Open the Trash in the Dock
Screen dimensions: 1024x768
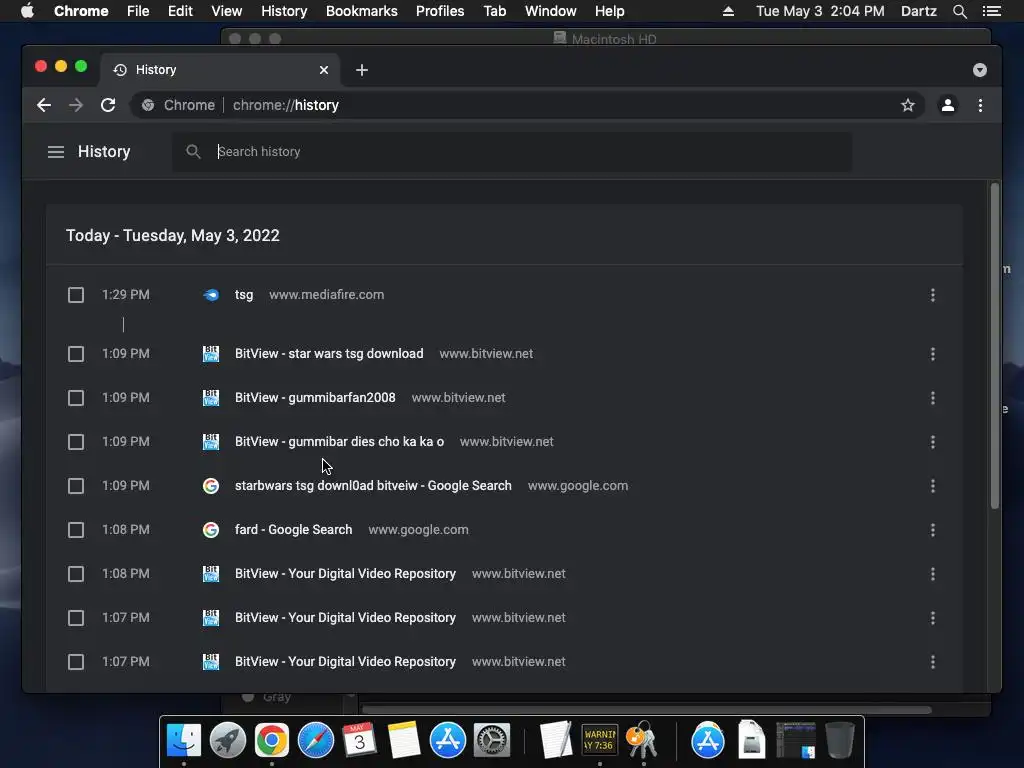839,740
